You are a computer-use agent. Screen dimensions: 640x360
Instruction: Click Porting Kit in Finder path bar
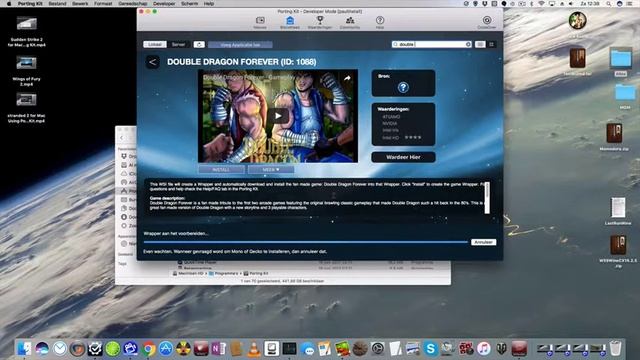pyautogui.click(x=256, y=273)
